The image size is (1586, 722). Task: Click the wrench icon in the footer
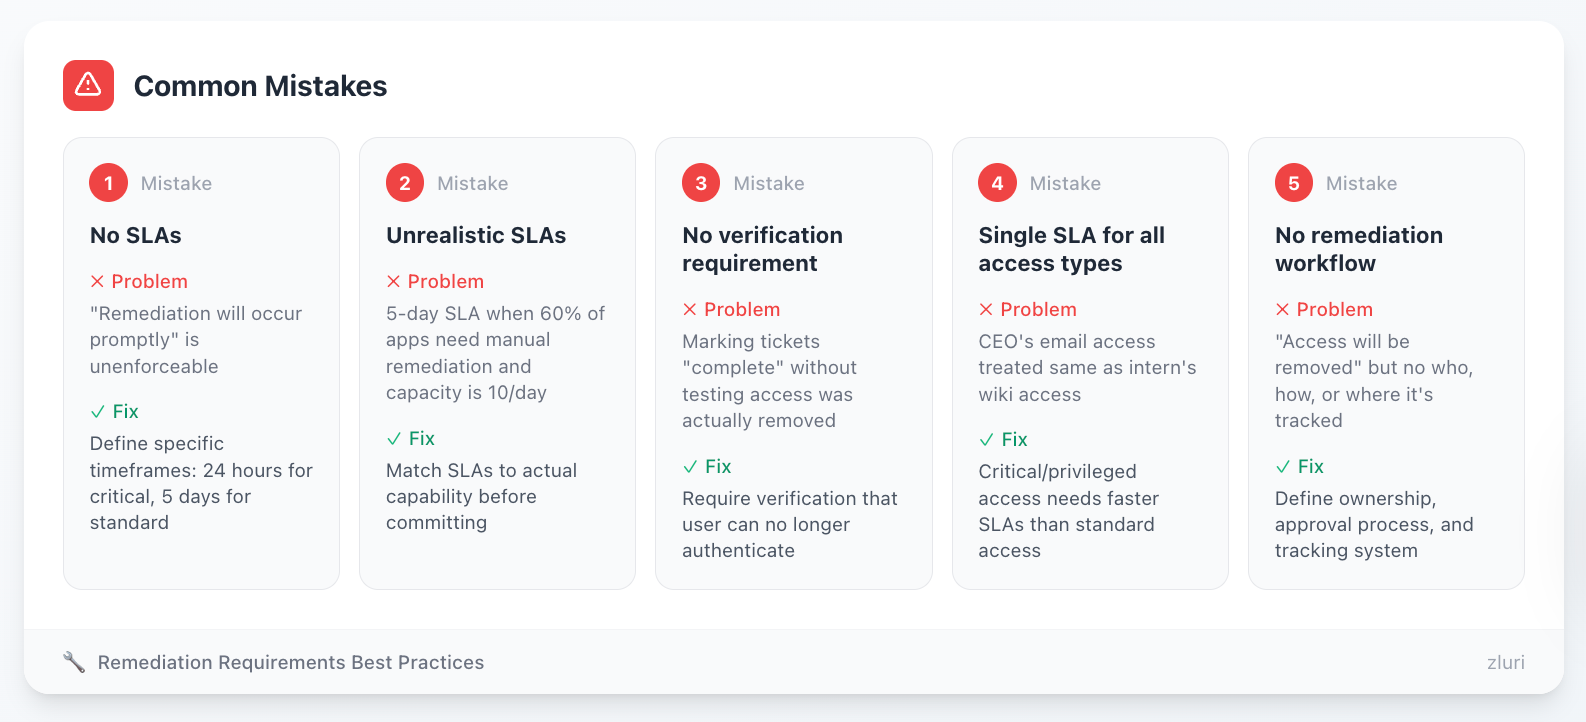(x=74, y=662)
